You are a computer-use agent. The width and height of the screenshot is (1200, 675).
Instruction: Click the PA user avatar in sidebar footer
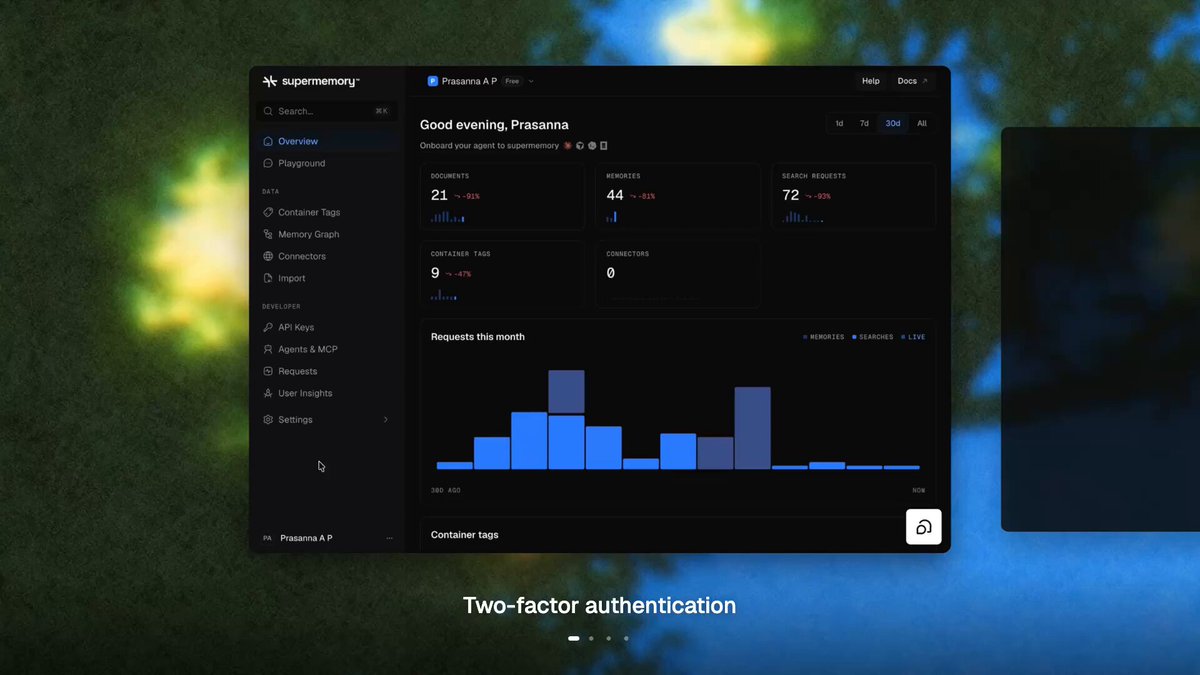[x=267, y=538]
